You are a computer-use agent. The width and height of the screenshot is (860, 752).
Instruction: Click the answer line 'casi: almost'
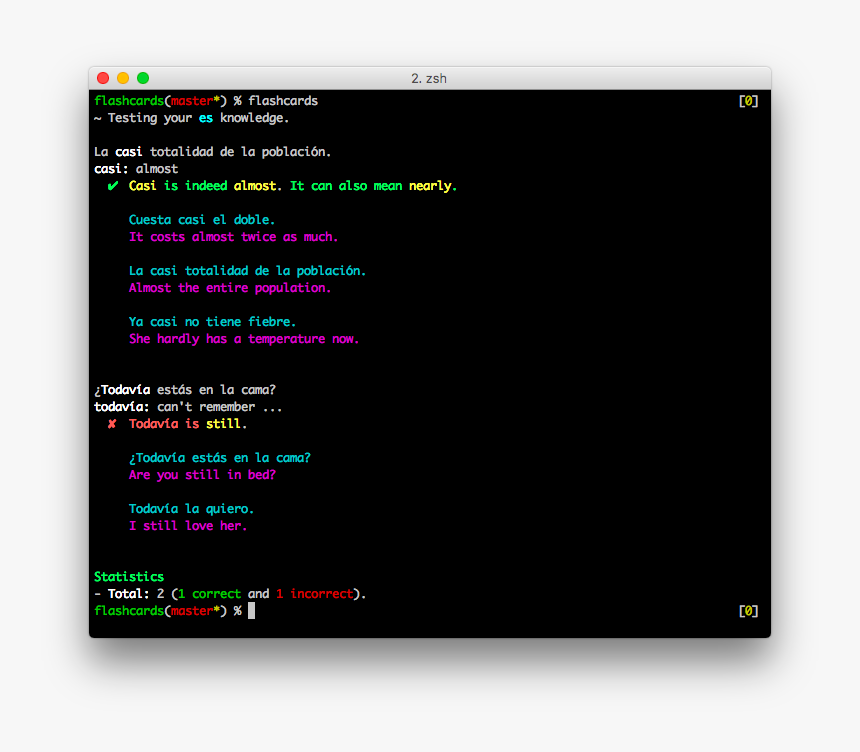point(136,169)
